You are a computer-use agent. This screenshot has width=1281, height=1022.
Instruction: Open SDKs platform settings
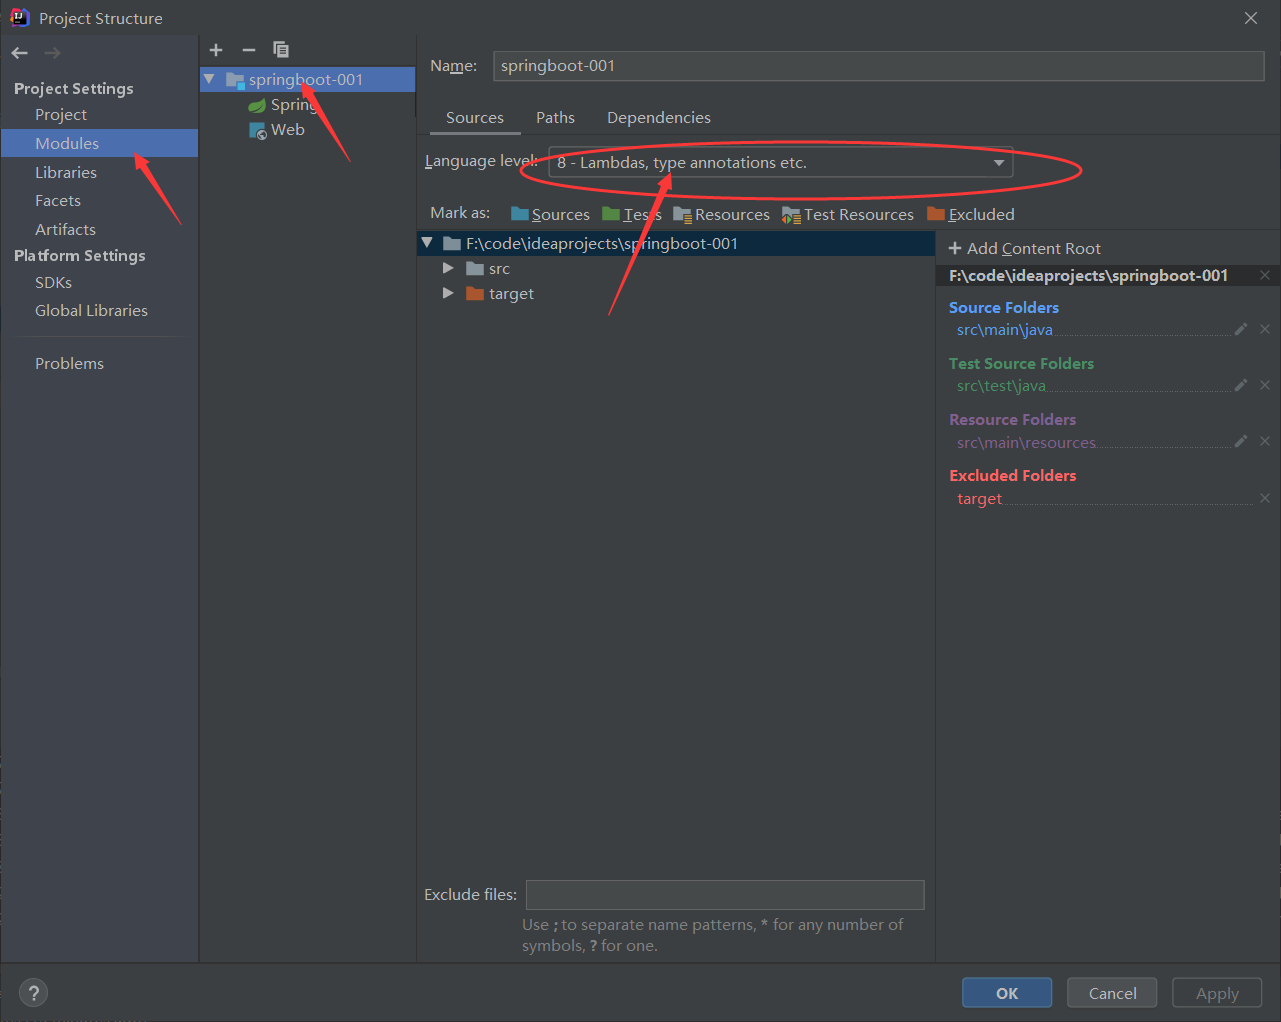[53, 283]
